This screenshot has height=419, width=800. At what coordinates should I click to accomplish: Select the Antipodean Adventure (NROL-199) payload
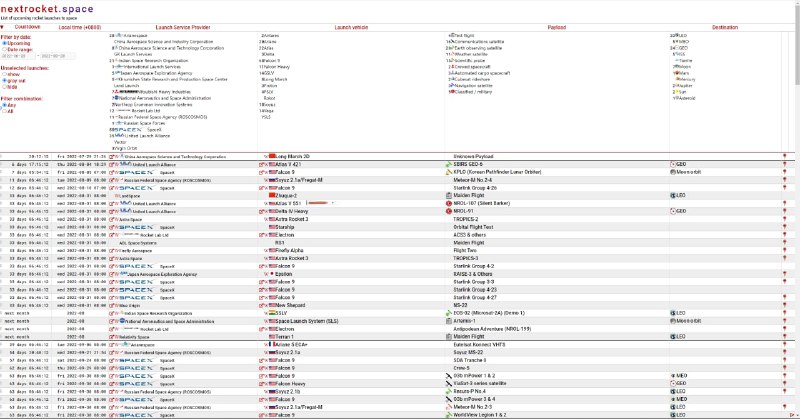(x=492, y=329)
